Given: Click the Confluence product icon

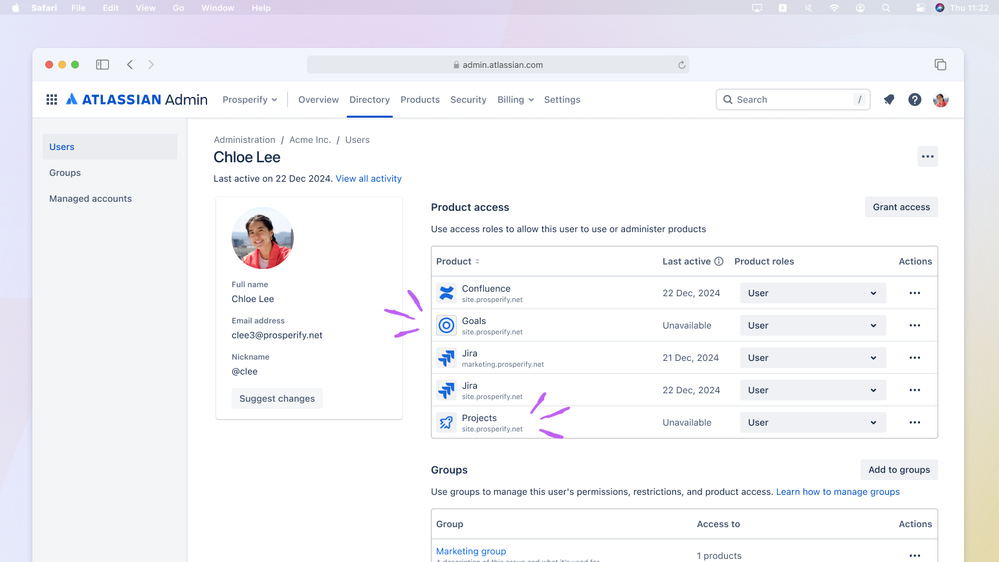Looking at the screenshot, I should 447,293.
